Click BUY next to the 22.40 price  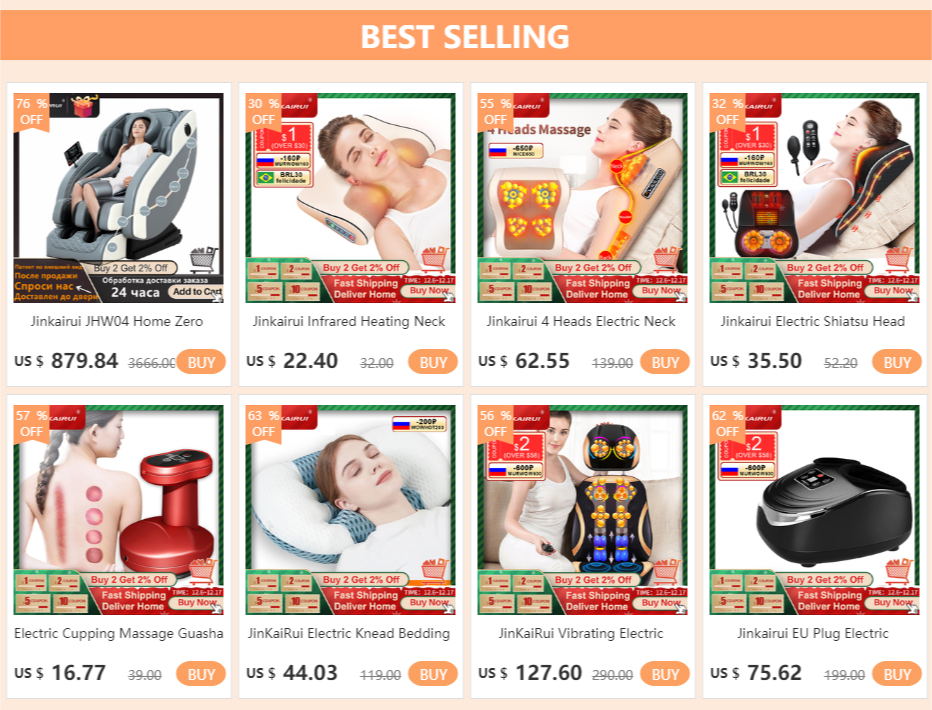(x=433, y=362)
